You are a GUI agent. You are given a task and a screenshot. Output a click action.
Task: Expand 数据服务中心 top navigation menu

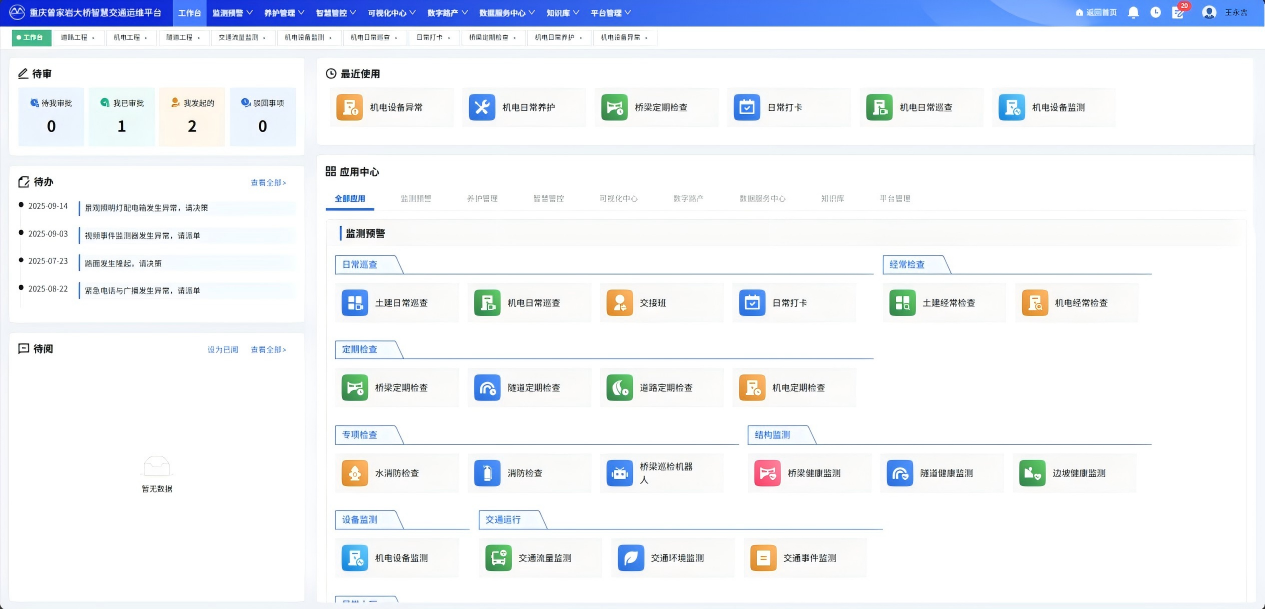[x=506, y=13]
